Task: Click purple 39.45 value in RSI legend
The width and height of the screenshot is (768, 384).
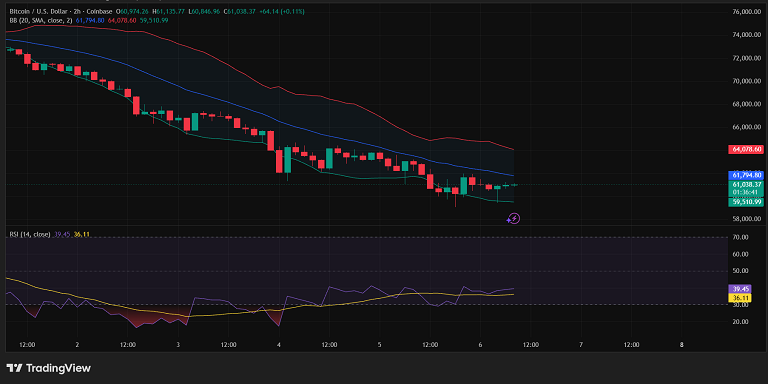Action: pos(61,235)
